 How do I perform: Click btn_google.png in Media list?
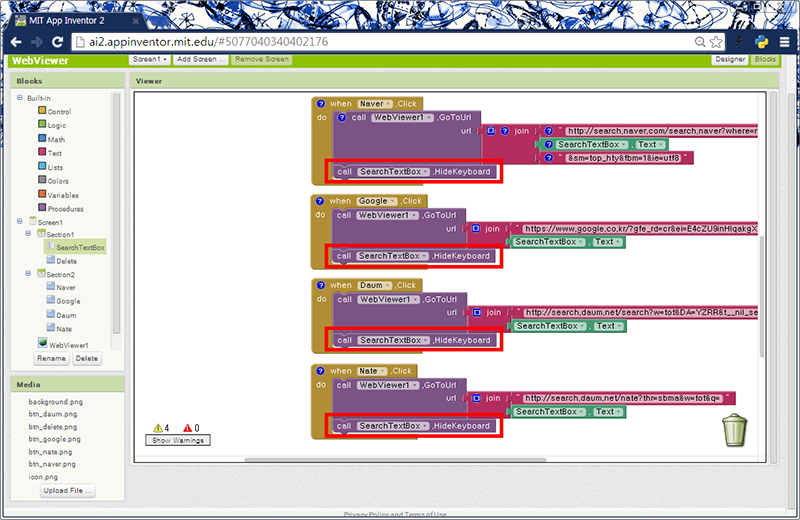pos(54,439)
